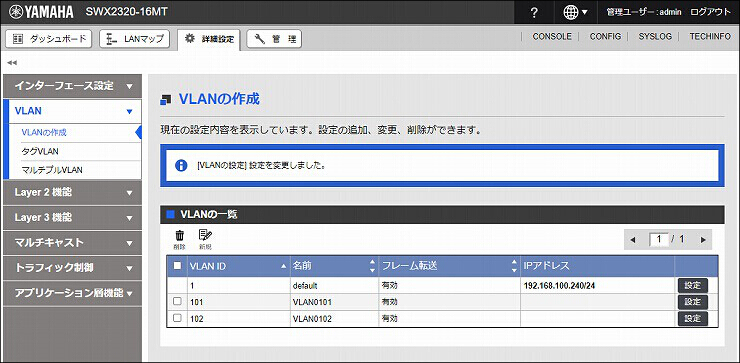Sort by the VLAN ID column

[238, 266]
